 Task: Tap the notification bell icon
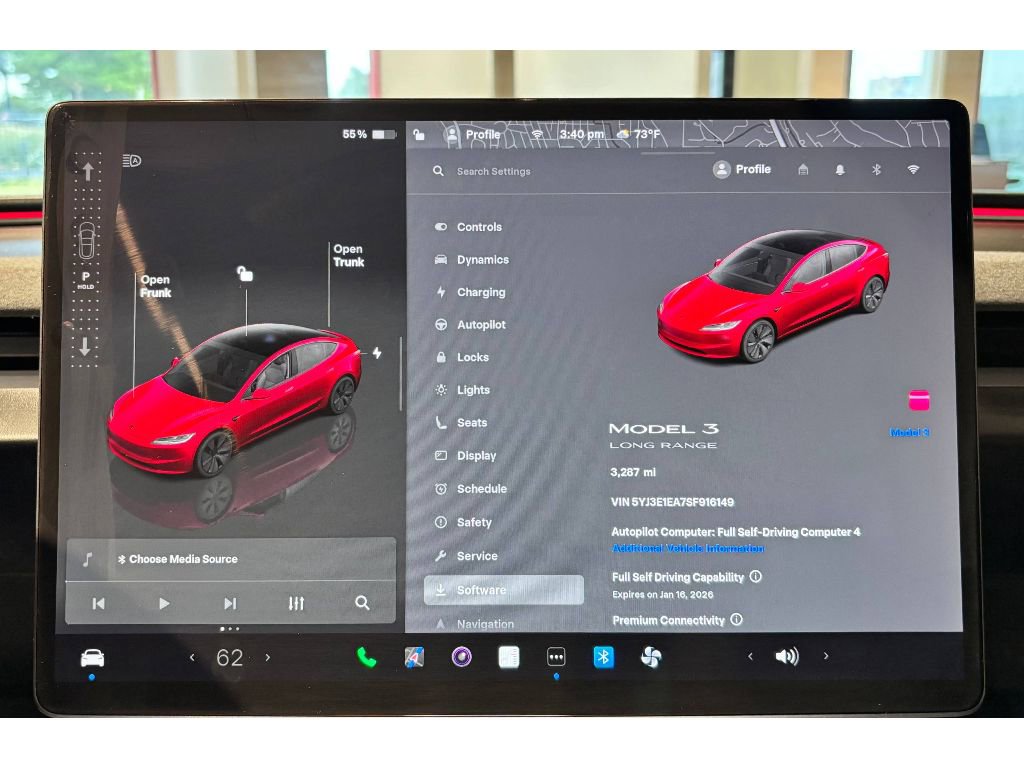(x=840, y=170)
